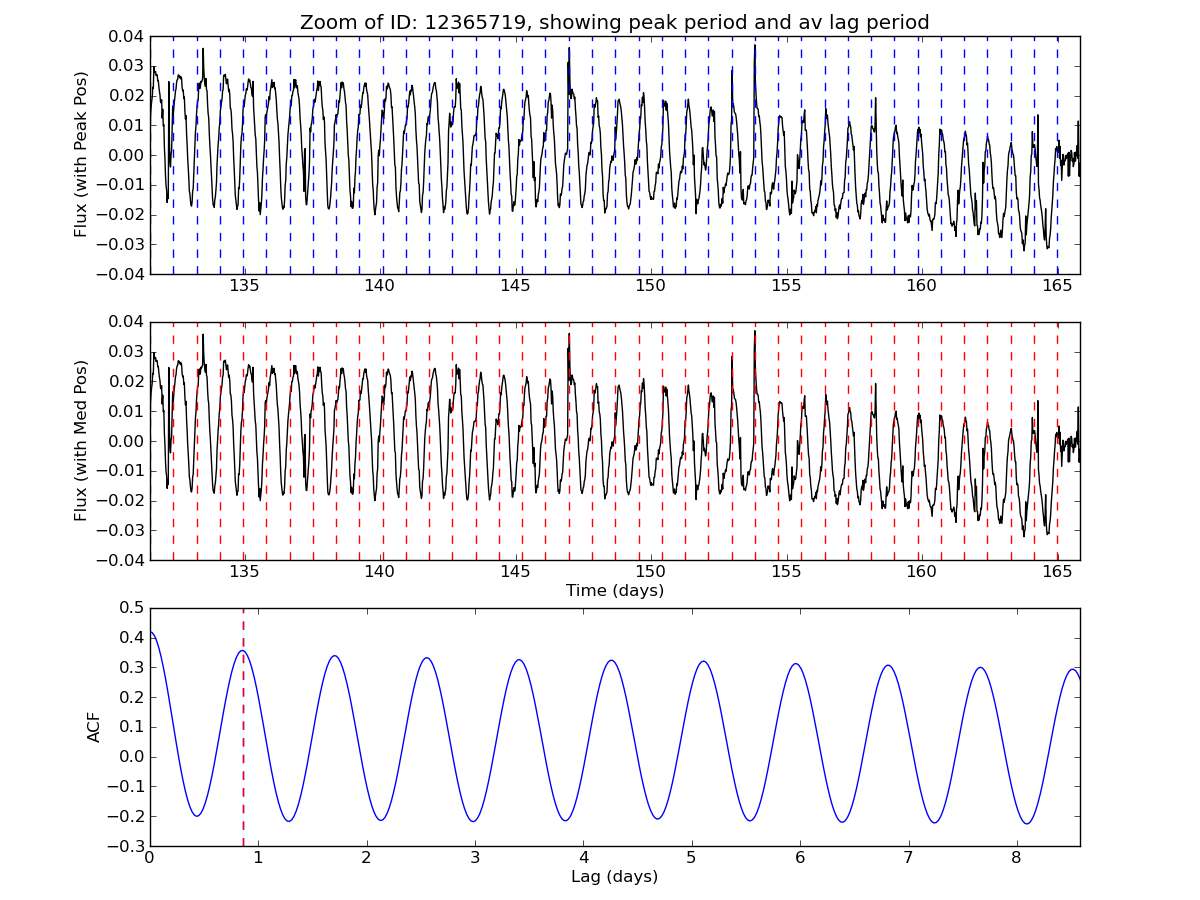This screenshot has width=1200, height=900.
Task: Click the ACF curve trough near lag 7.25
Action: click(935, 822)
